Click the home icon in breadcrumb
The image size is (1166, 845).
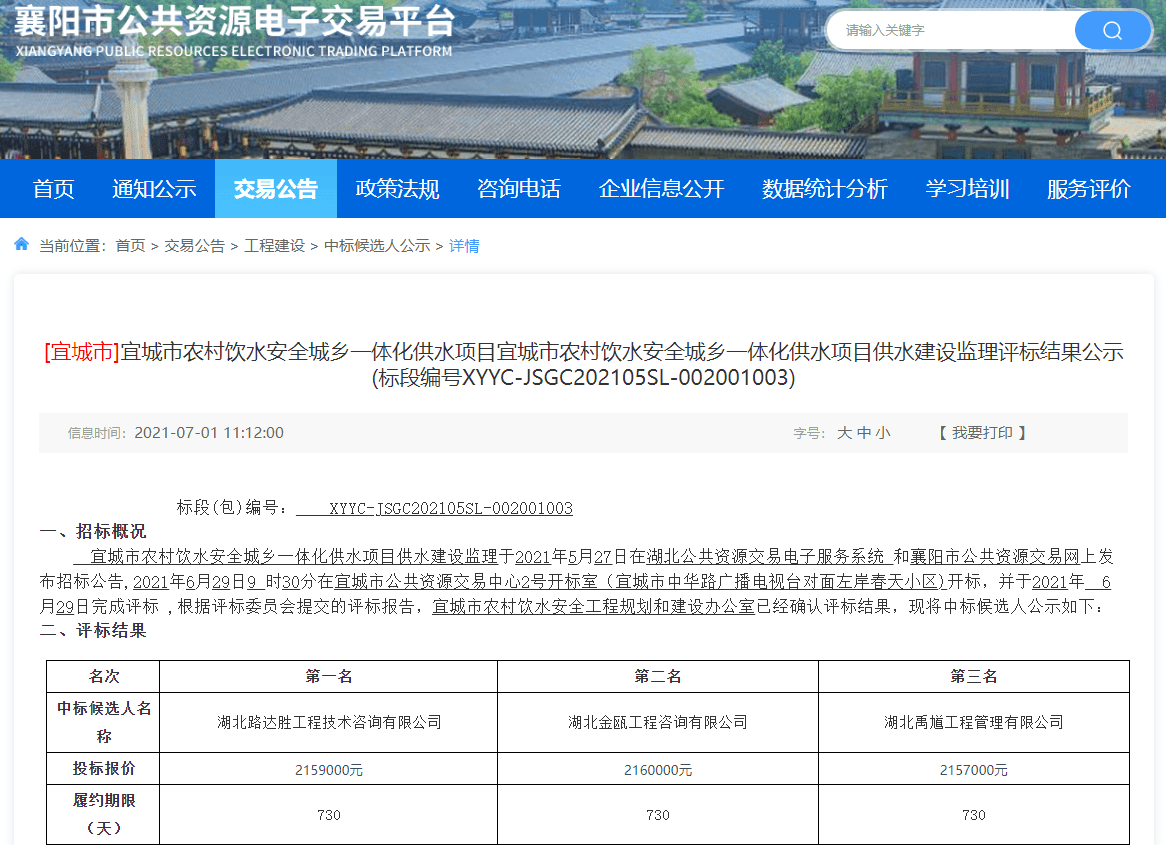click(21, 244)
